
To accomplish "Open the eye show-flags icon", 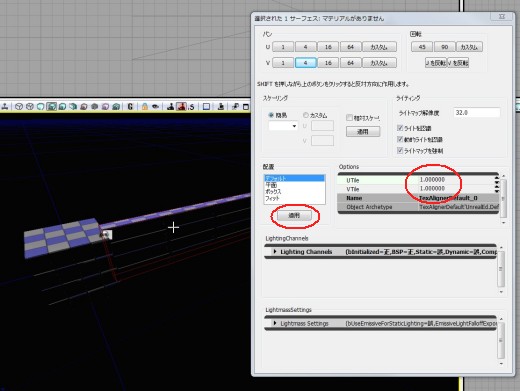I will [x=155, y=107].
